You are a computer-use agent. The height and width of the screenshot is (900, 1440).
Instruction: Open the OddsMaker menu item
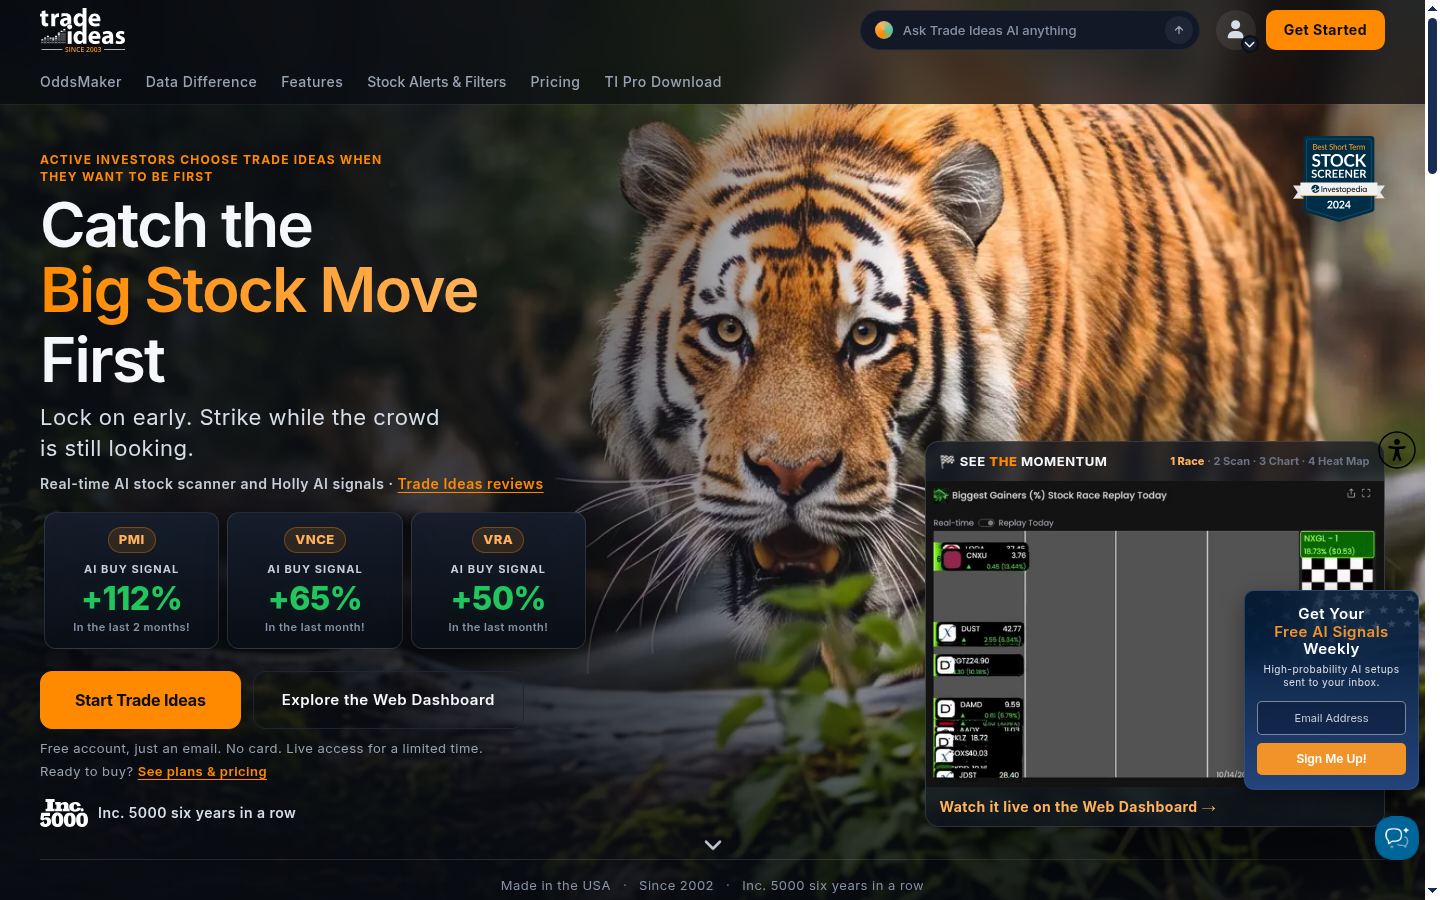pyautogui.click(x=81, y=82)
